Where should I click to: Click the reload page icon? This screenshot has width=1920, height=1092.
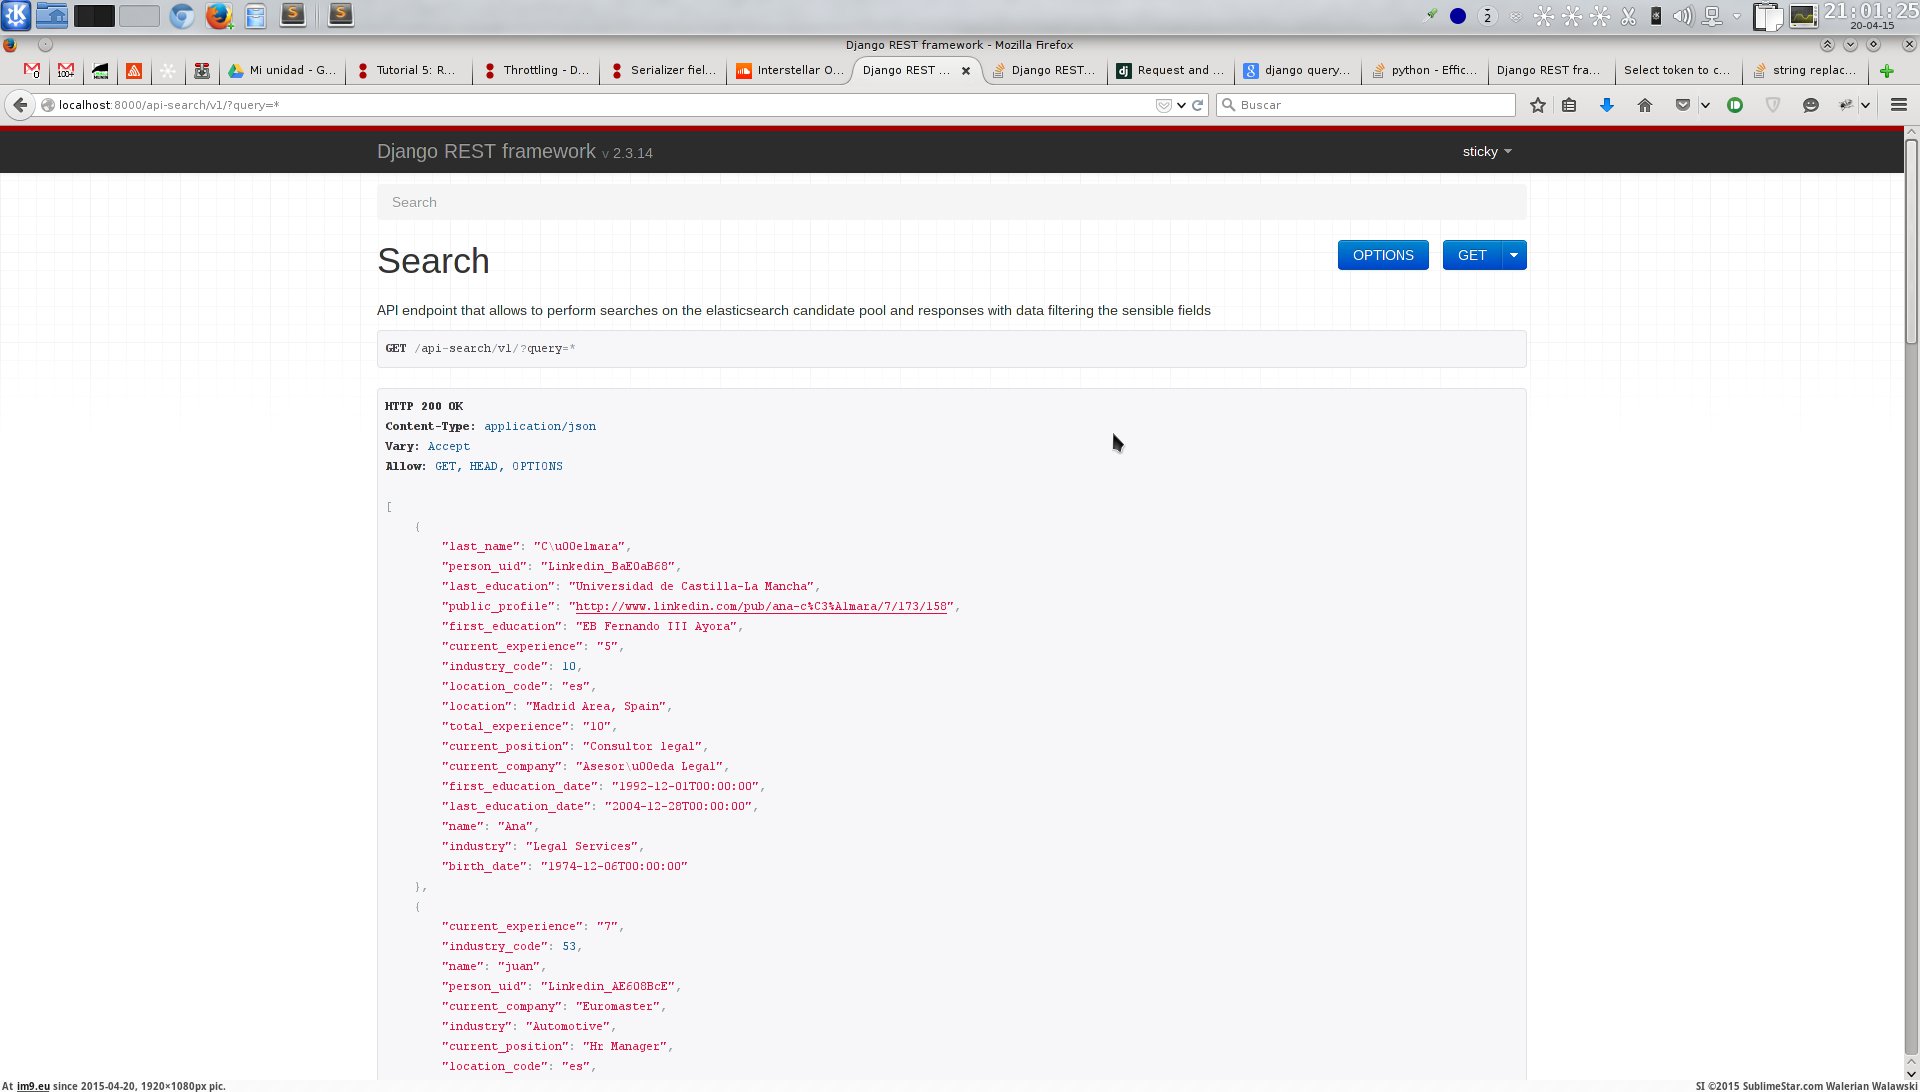(x=1197, y=105)
